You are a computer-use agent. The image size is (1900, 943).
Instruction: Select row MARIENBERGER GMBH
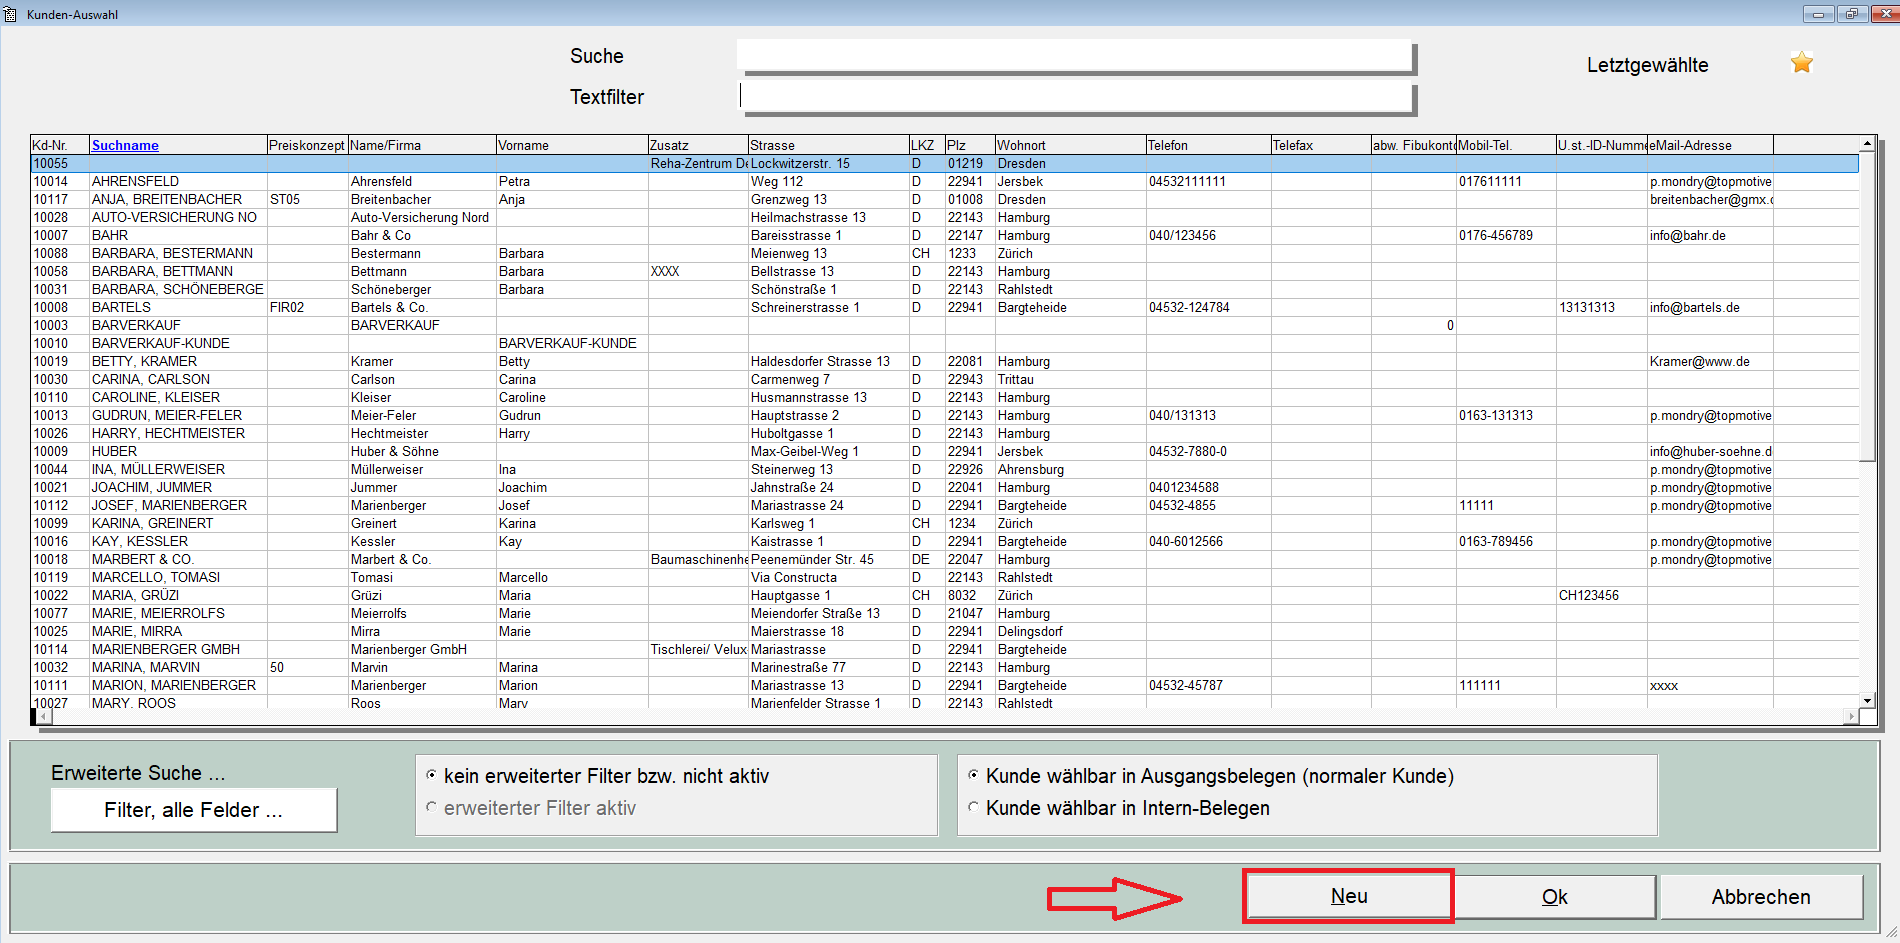[x=945, y=649]
